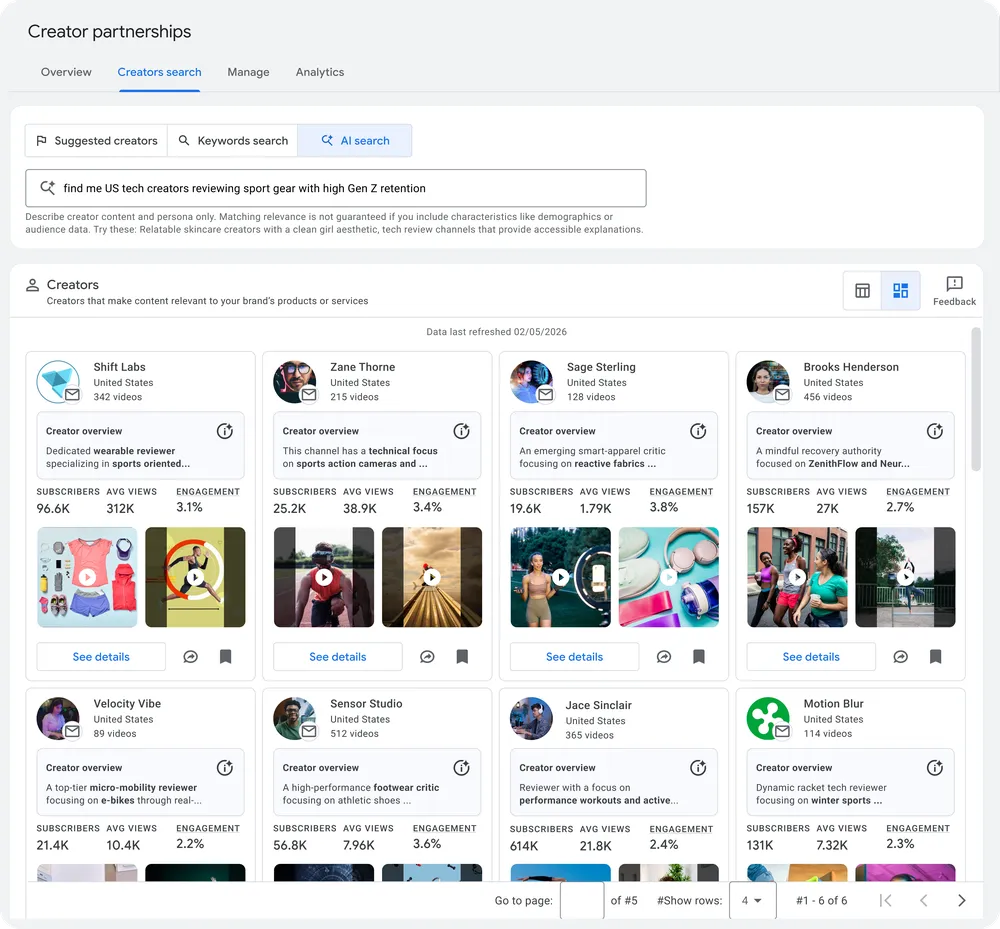Viewport: 1000px width, 929px height.
Task: Expand Motion Blur's creator overview info
Action: 934,768
